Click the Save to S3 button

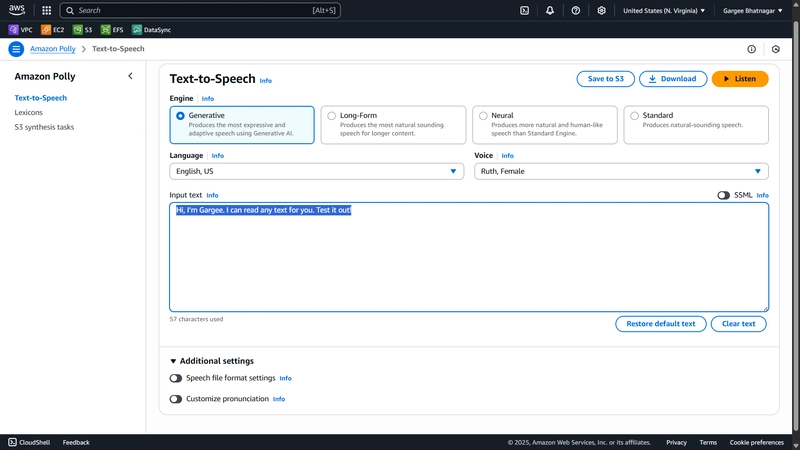click(x=606, y=79)
